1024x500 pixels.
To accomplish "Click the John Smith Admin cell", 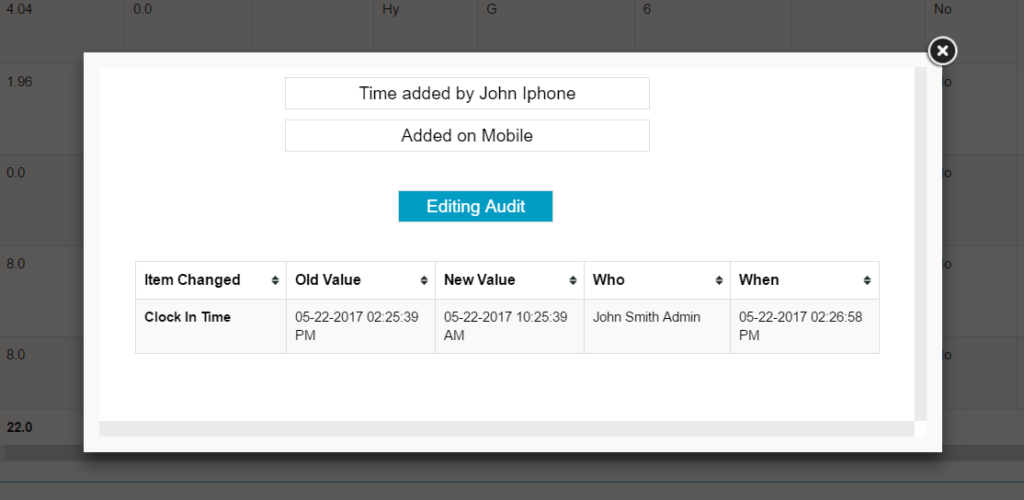I will coord(646,318).
